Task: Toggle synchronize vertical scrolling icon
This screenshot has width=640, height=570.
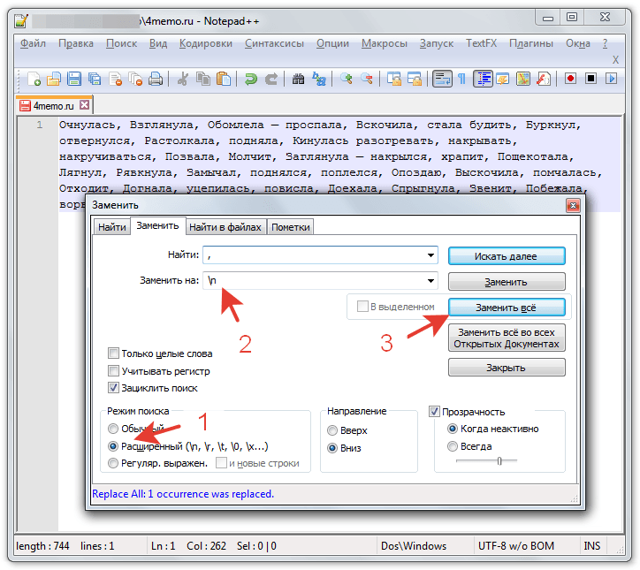Action: (394, 78)
